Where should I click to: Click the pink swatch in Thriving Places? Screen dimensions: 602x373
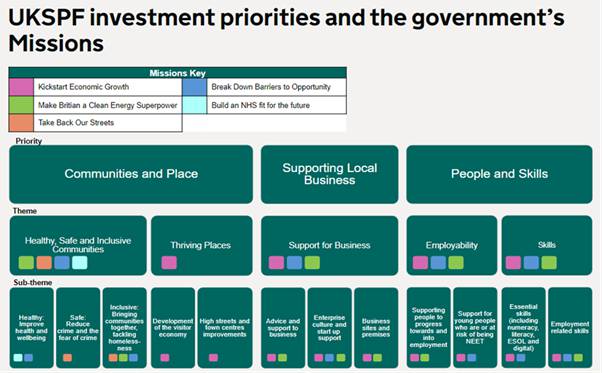coord(169,263)
